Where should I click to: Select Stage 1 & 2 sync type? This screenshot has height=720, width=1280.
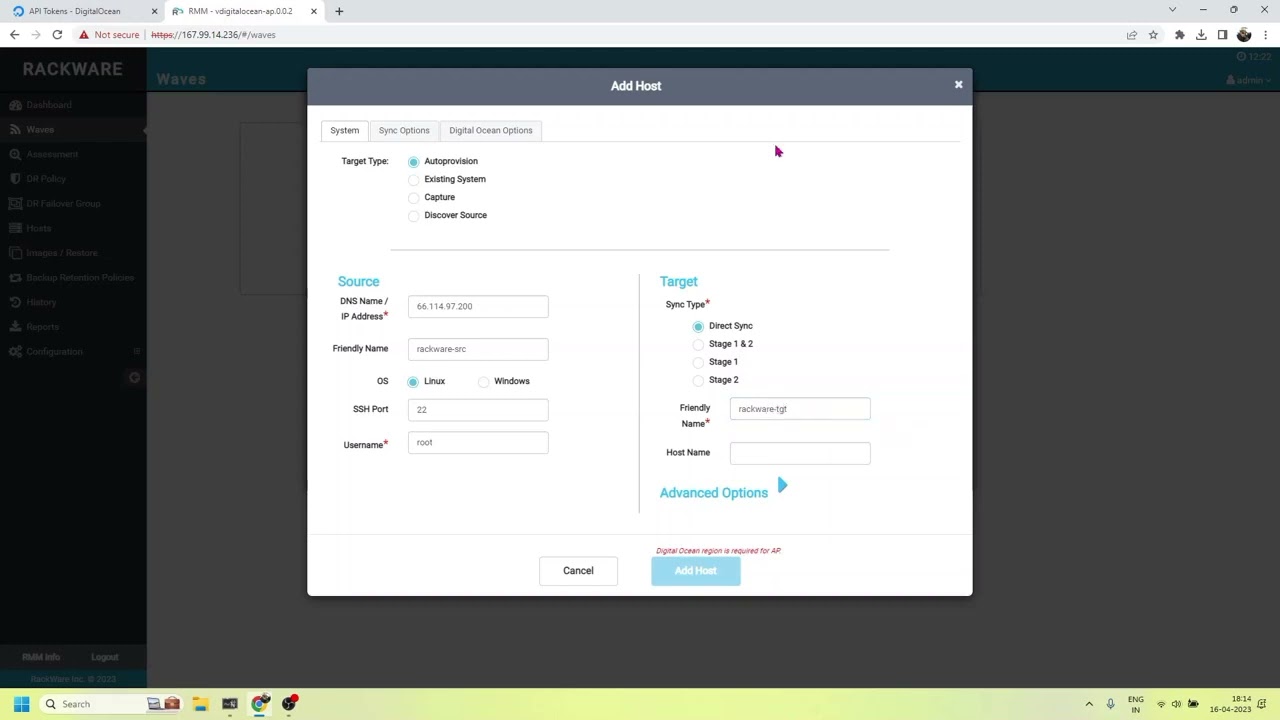coord(698,345)
